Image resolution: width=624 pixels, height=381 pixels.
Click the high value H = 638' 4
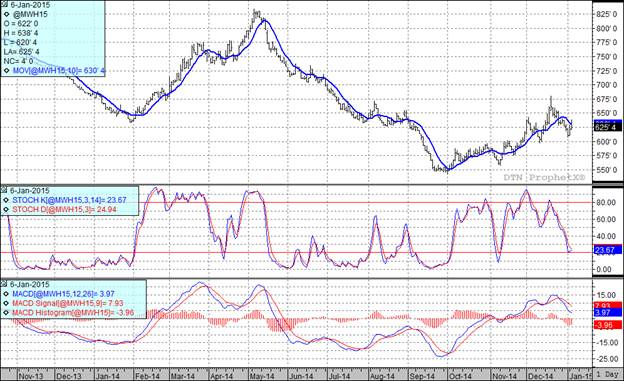(21, 33)
